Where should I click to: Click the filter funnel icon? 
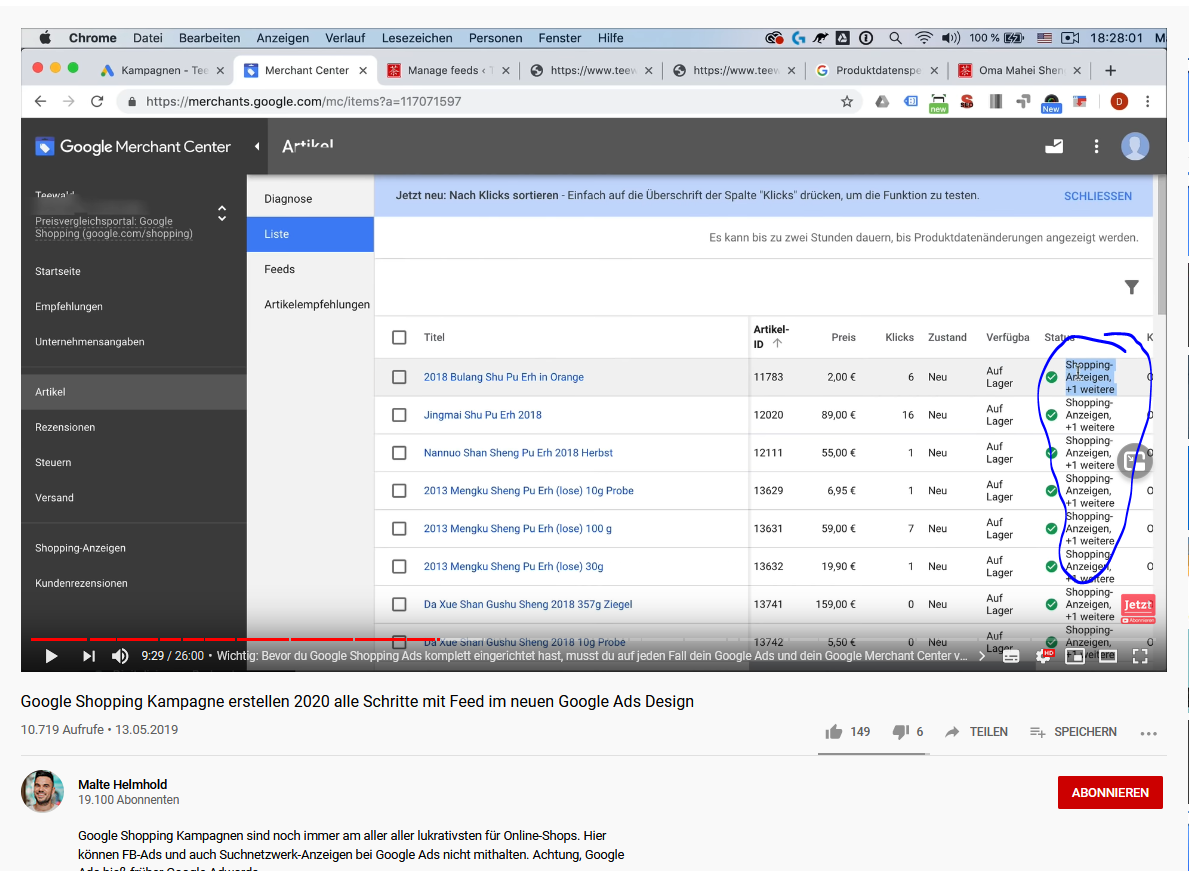(x=1131, y=288)
